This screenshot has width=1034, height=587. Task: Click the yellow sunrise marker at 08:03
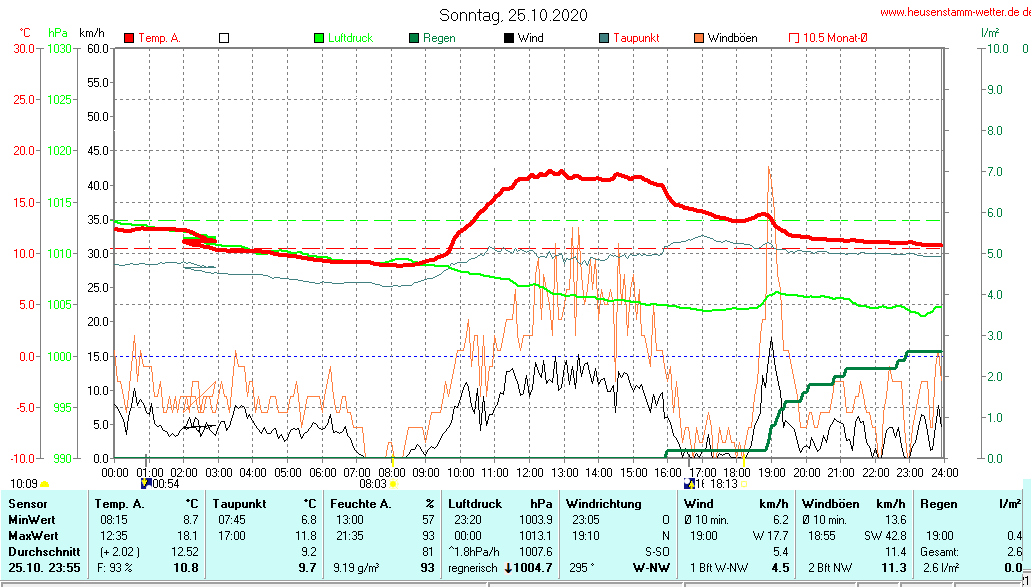click(393, 483)
